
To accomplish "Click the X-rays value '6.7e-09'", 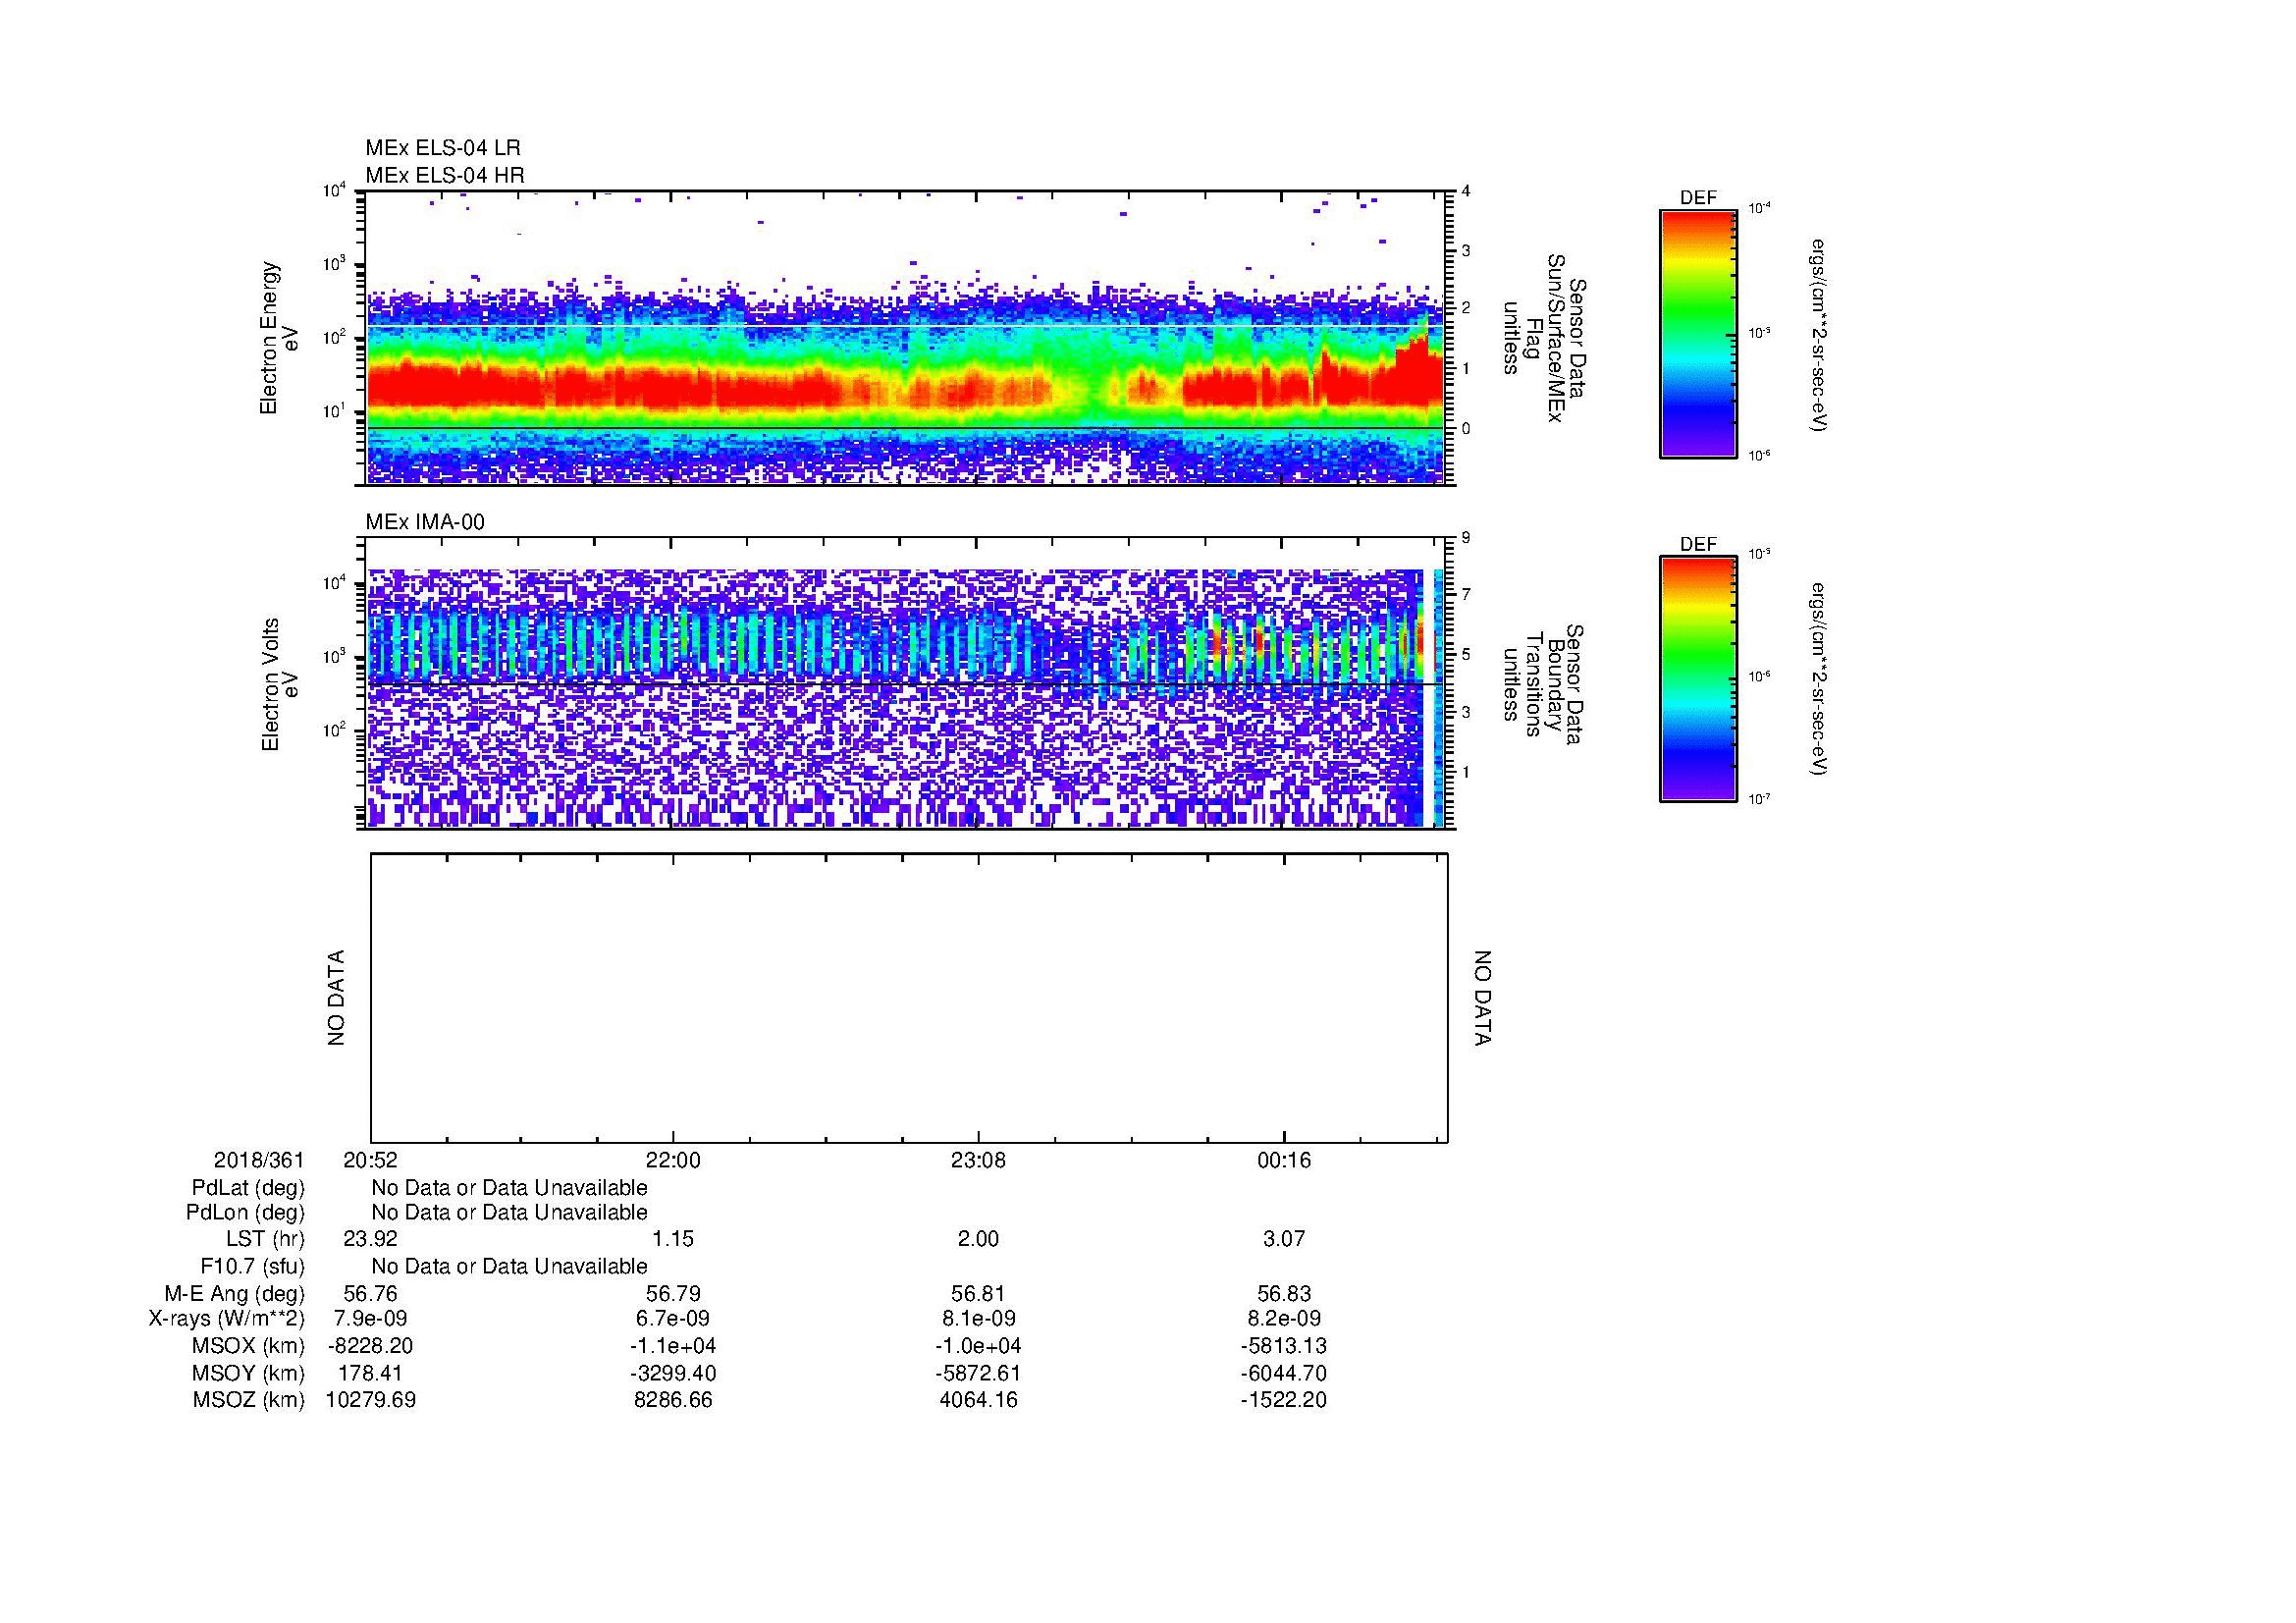I will tap(673, 1320).
